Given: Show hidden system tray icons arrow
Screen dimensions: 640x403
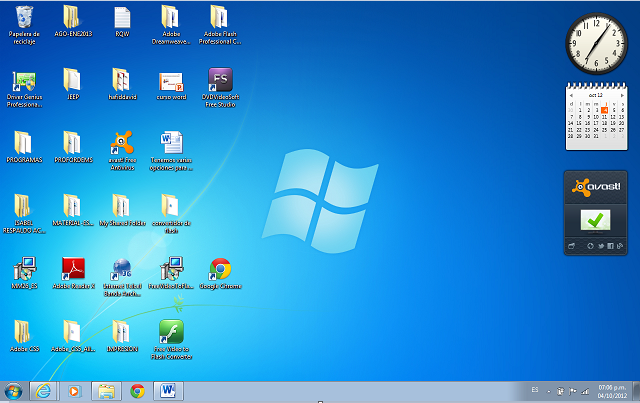Looking at the screenshot, I should 549,391.
